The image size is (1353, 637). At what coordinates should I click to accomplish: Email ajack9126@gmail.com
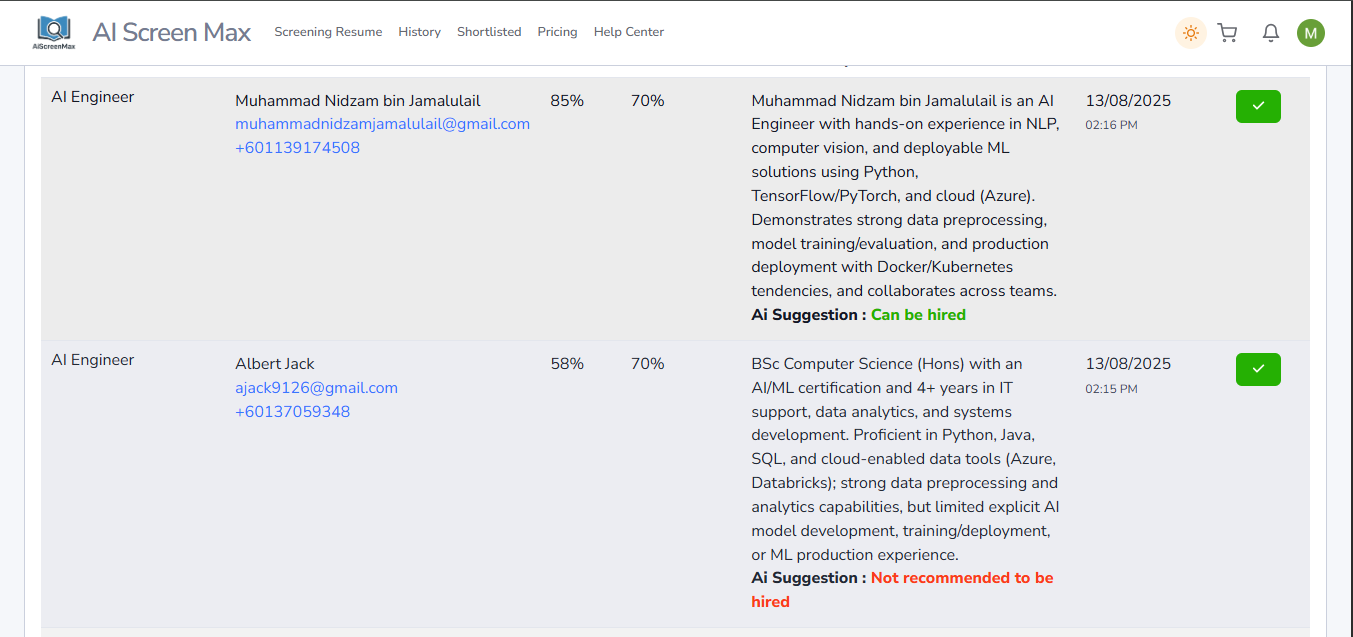pyautogui.click(x=316, y=388)
